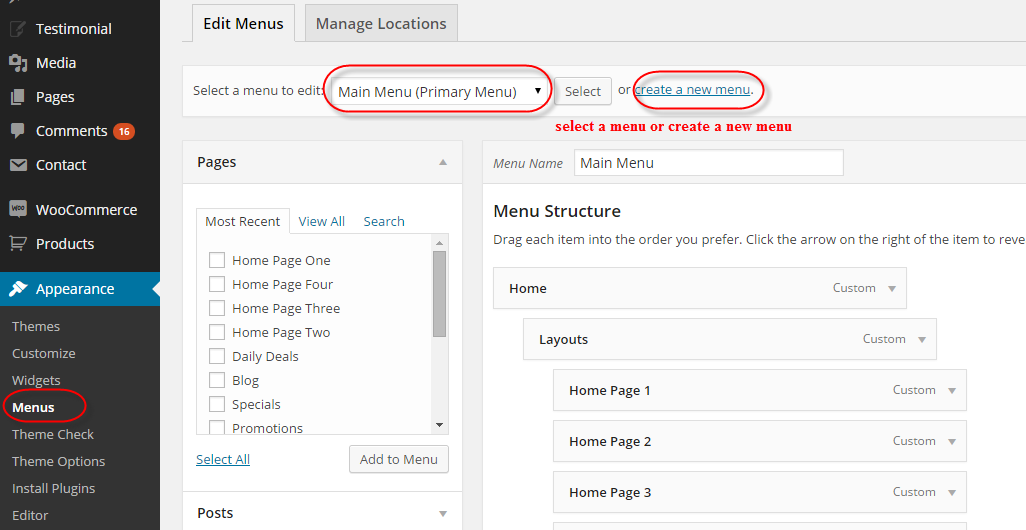Select the Promotions page checkbox

click(217, 428)
